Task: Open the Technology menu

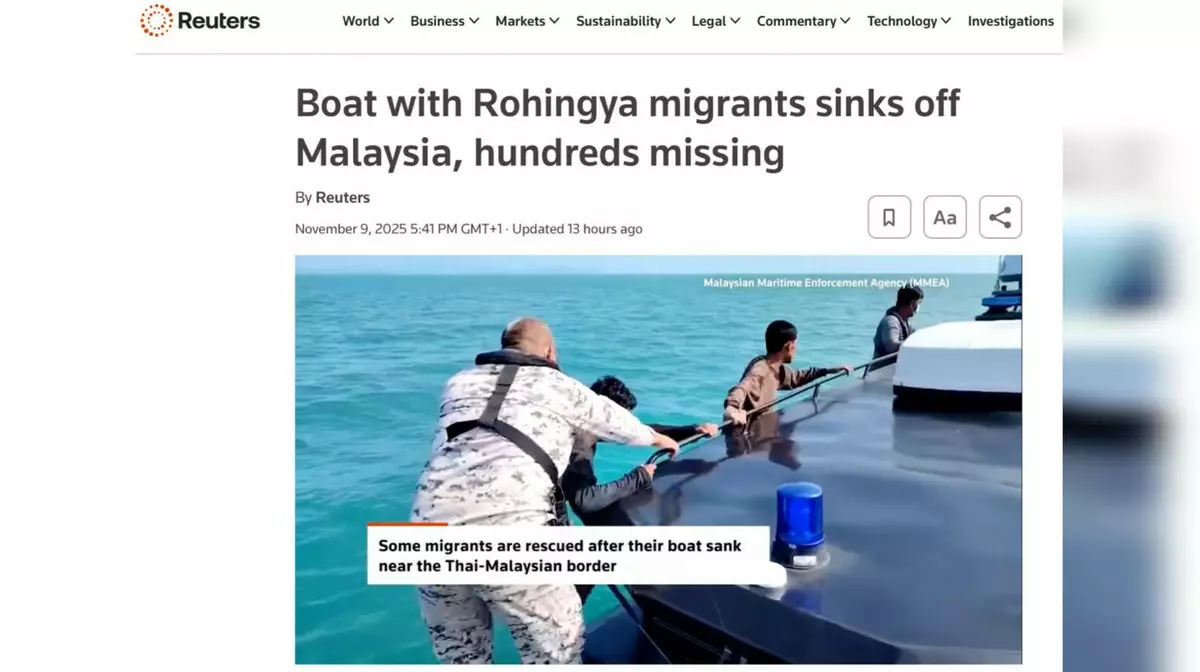Action: pyautogui.click(x=909, y=21)
